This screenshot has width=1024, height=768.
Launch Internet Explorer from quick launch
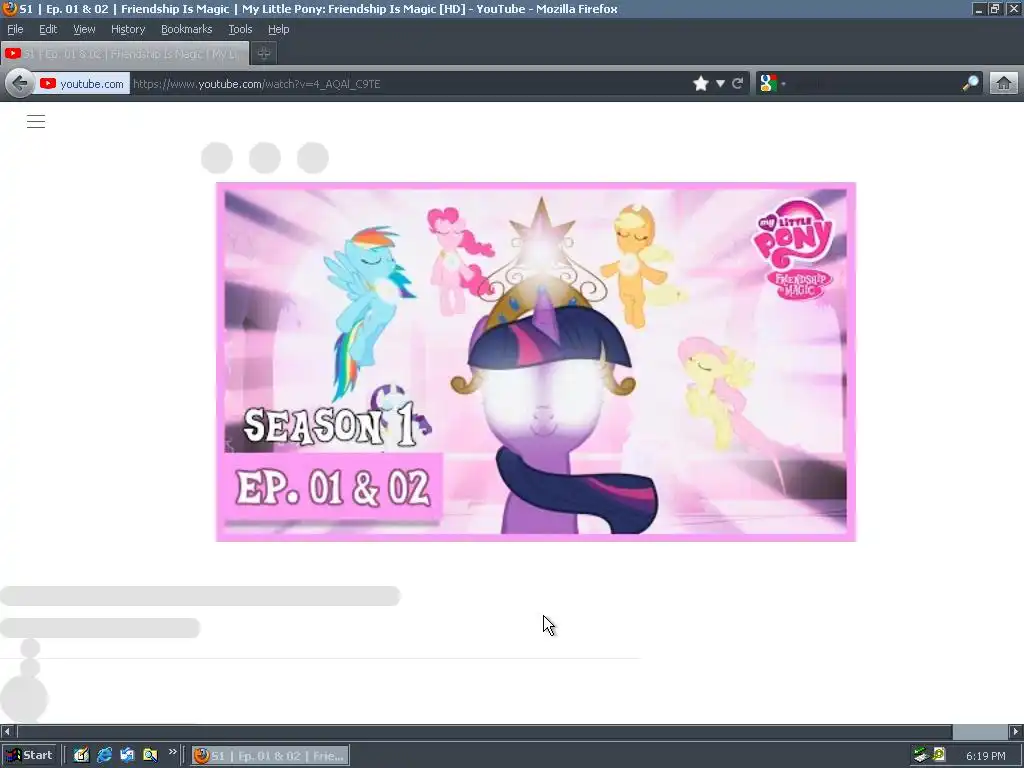[x=104, y=755]
